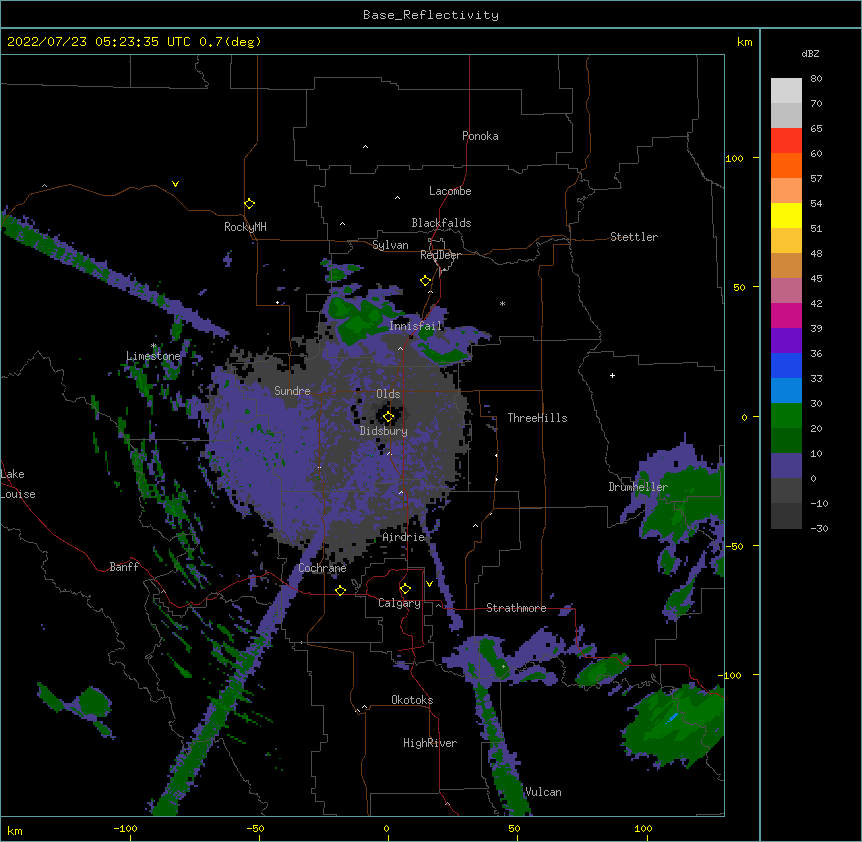Click the 100 km mark on right axis

point(734,158)
